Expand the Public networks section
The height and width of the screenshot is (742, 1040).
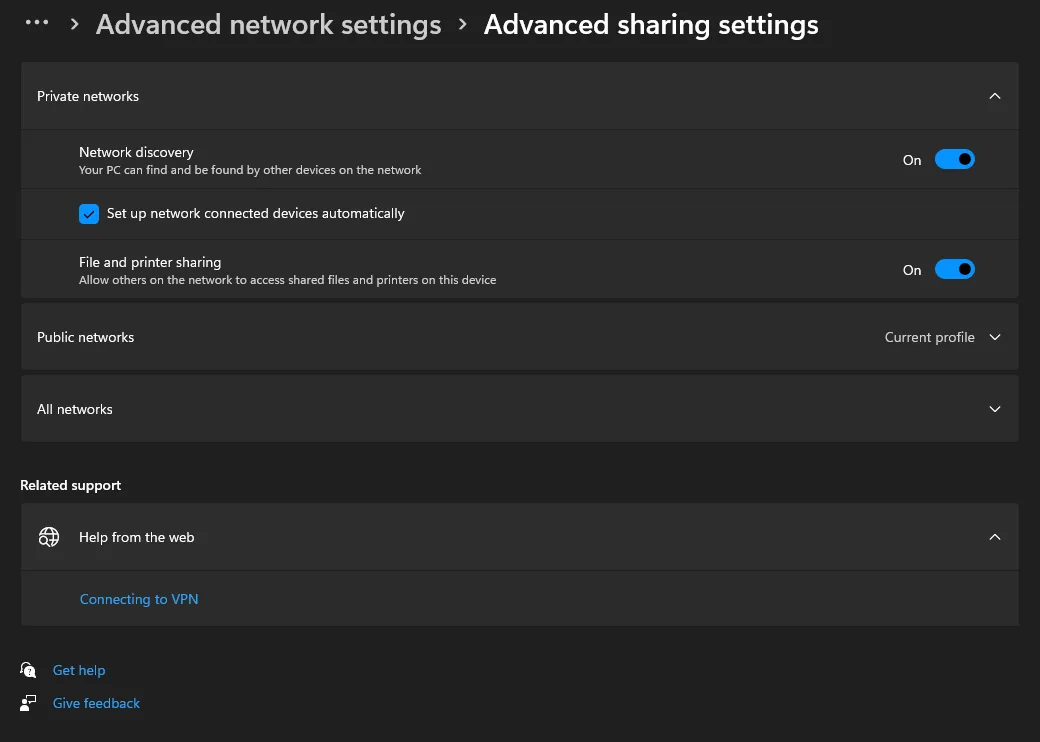tap(994, 337)
